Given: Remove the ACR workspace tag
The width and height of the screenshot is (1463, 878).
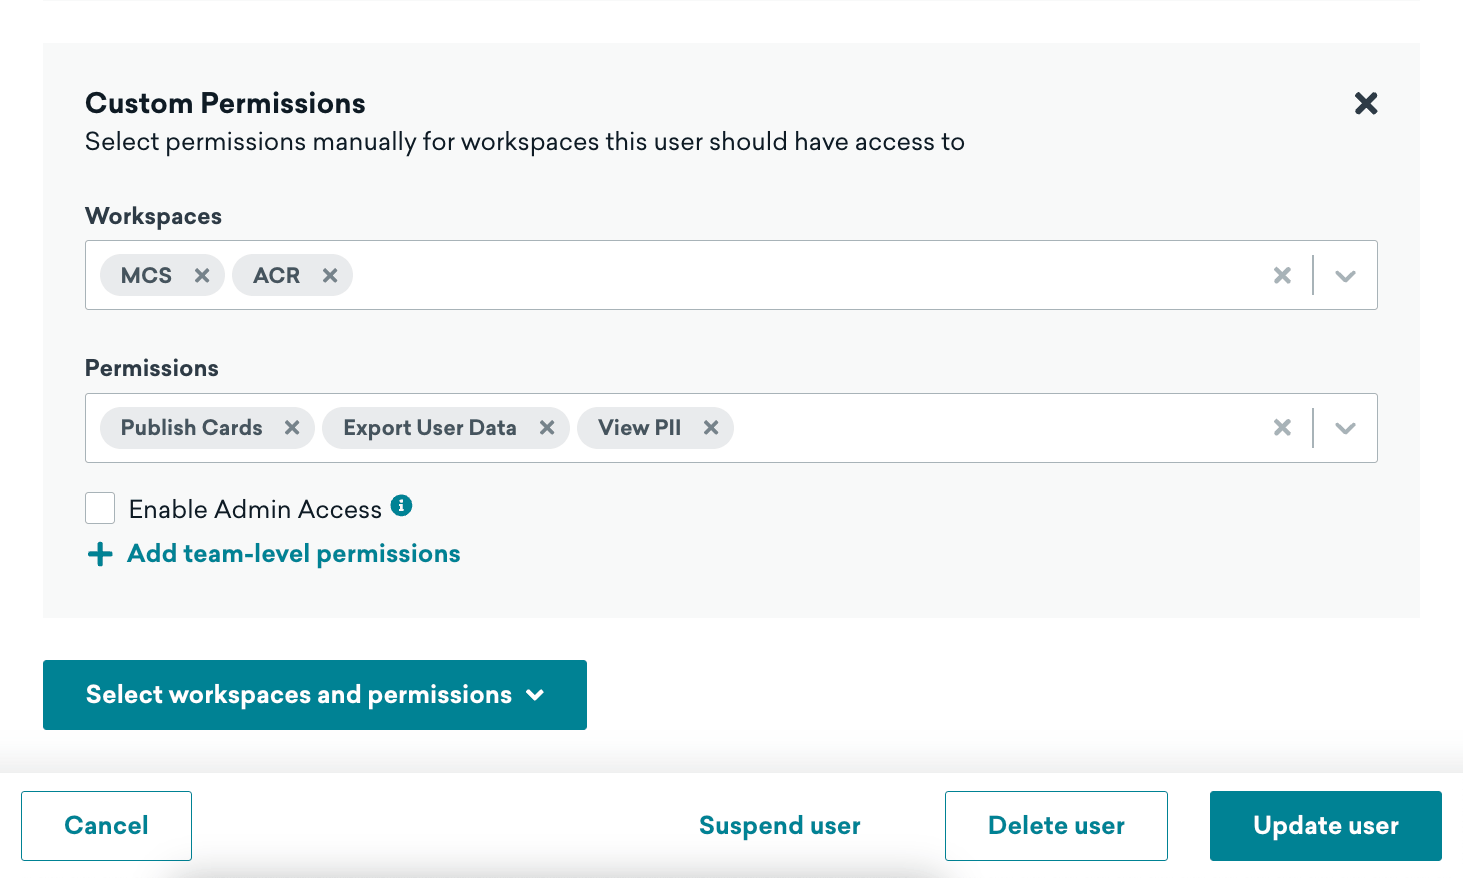Looking at the screenshot, I should (x=330, y=275).
